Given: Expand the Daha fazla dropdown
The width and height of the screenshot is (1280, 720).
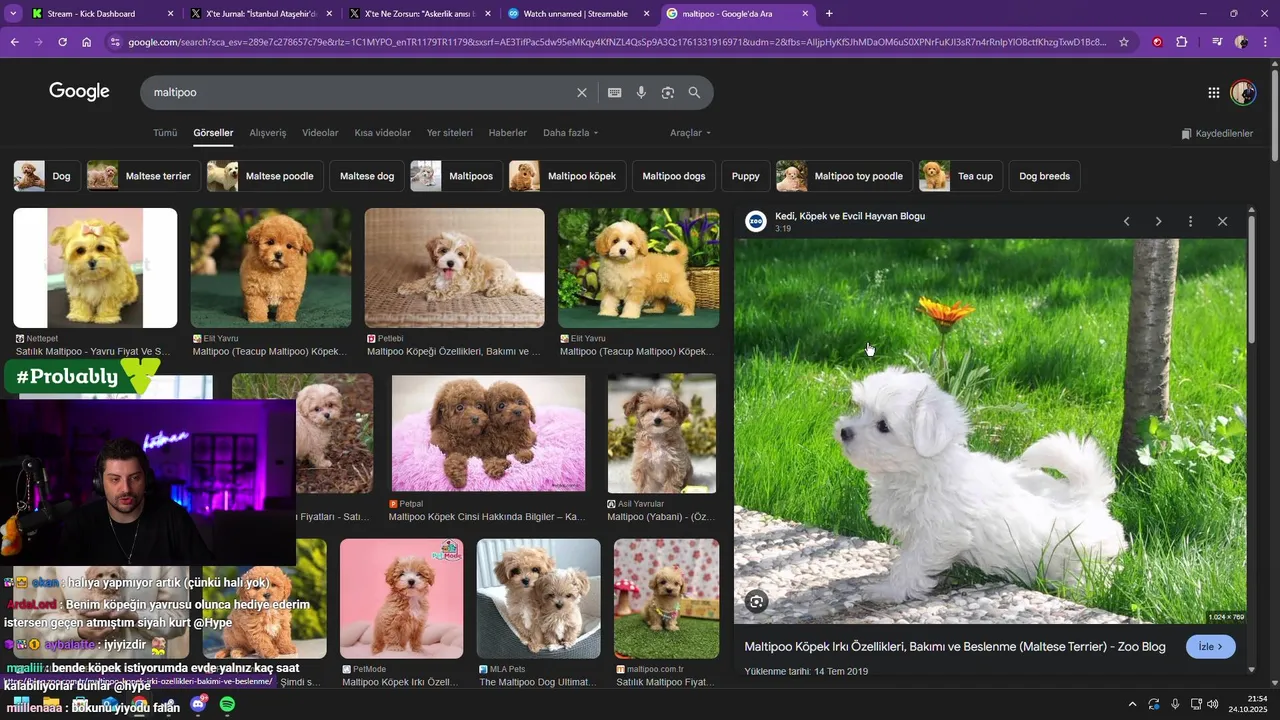Looking at the screenshot, I should click(570, 133).
